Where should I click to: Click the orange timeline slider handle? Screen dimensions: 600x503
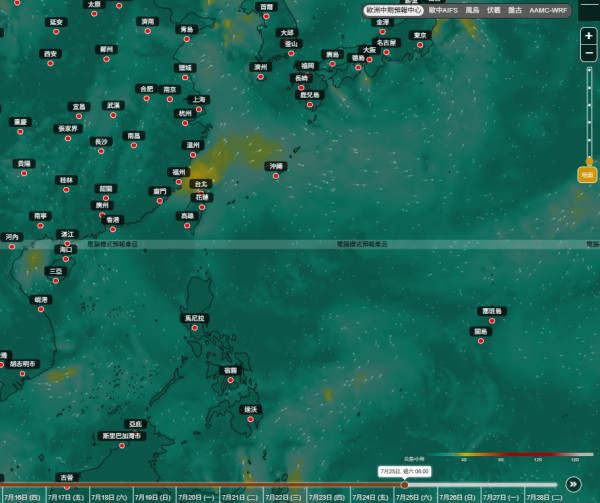404,485
